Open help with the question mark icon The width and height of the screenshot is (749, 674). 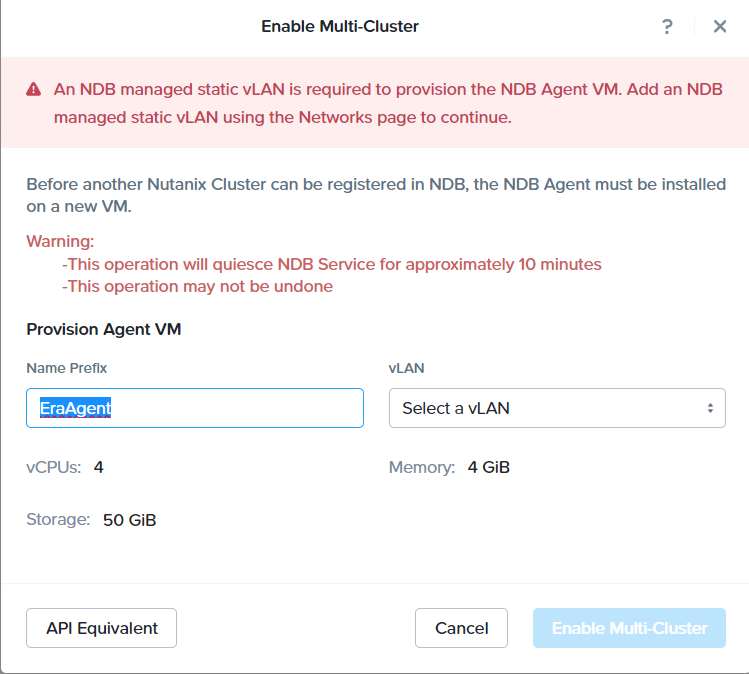pos(667,27)
